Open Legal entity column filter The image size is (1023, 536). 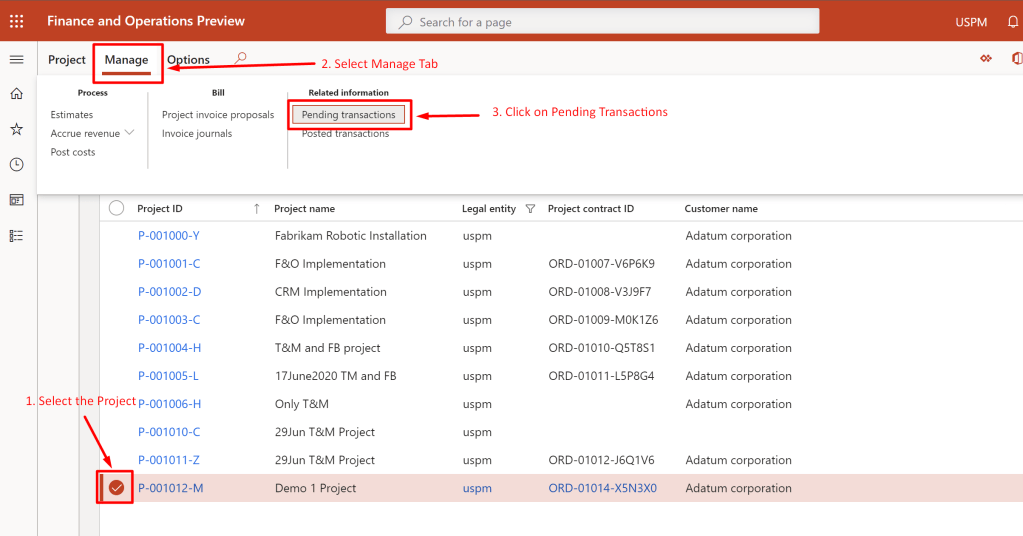(x=530, y=209)
